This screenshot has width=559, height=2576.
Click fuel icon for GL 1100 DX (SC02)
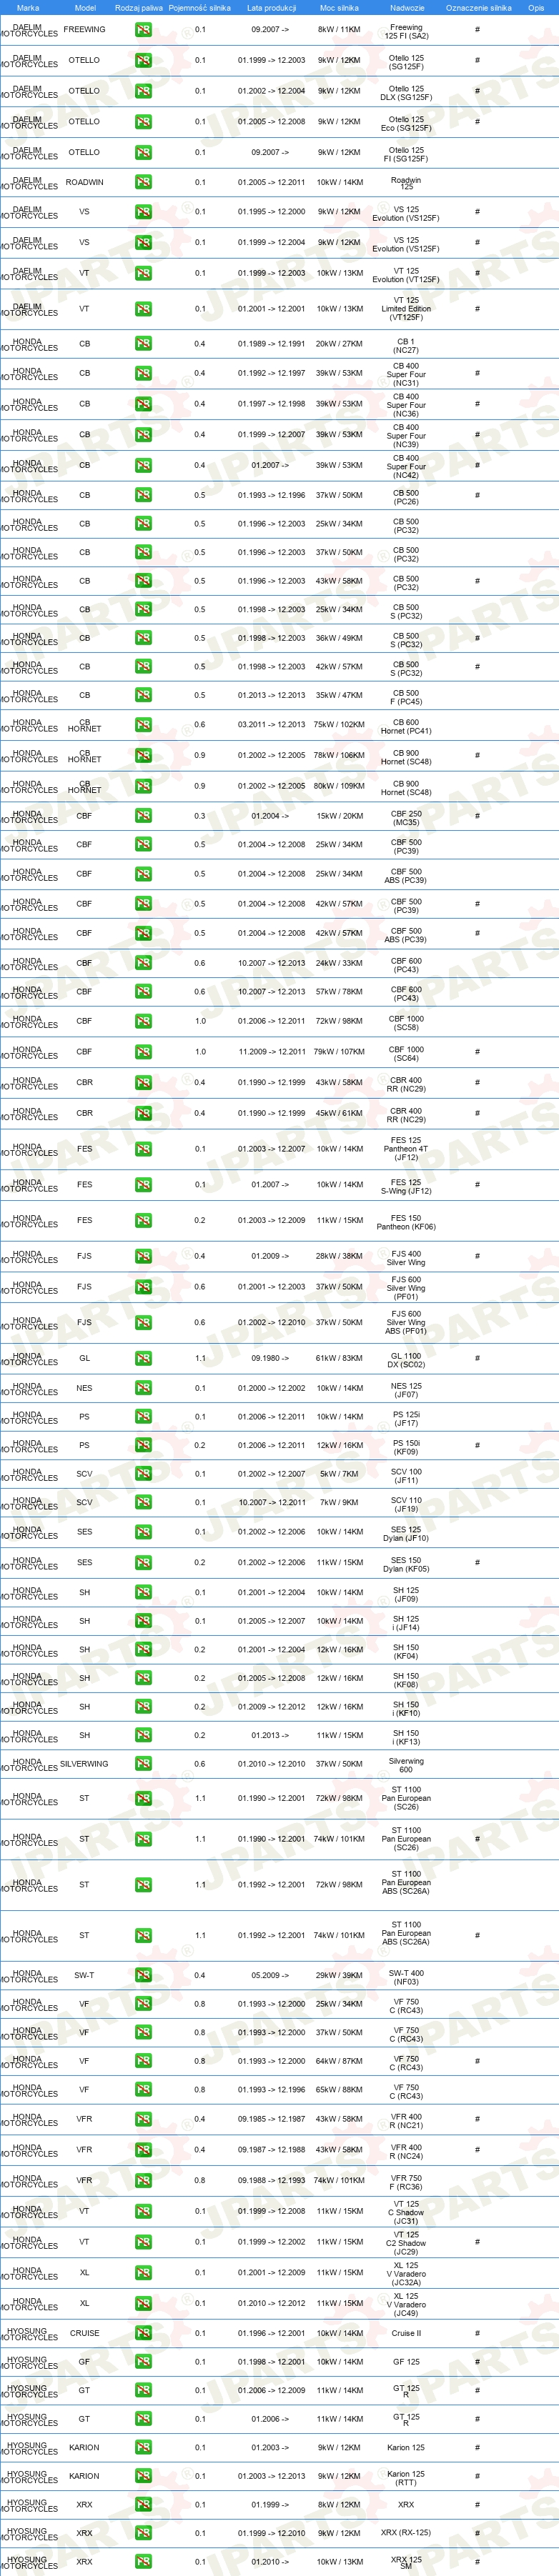pyautogui.click(x=143, y=1359)
